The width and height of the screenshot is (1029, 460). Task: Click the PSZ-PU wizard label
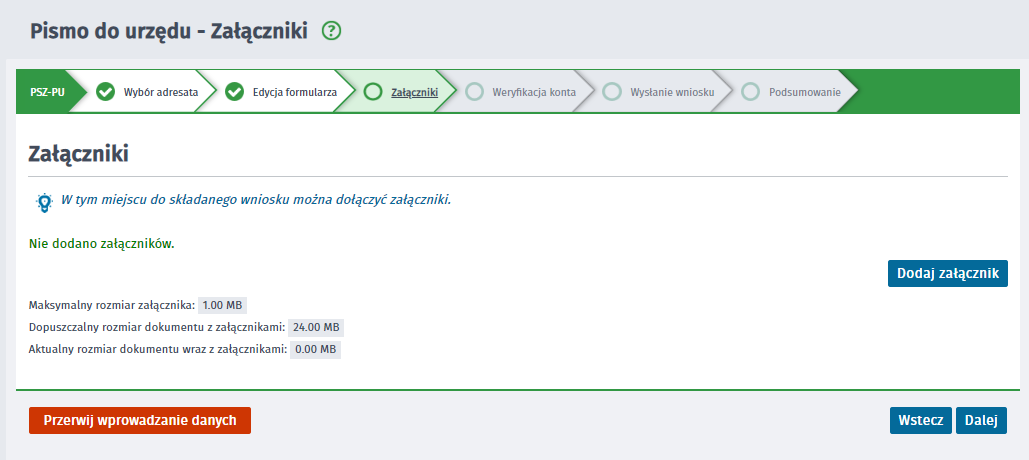[x=47, y=93]
